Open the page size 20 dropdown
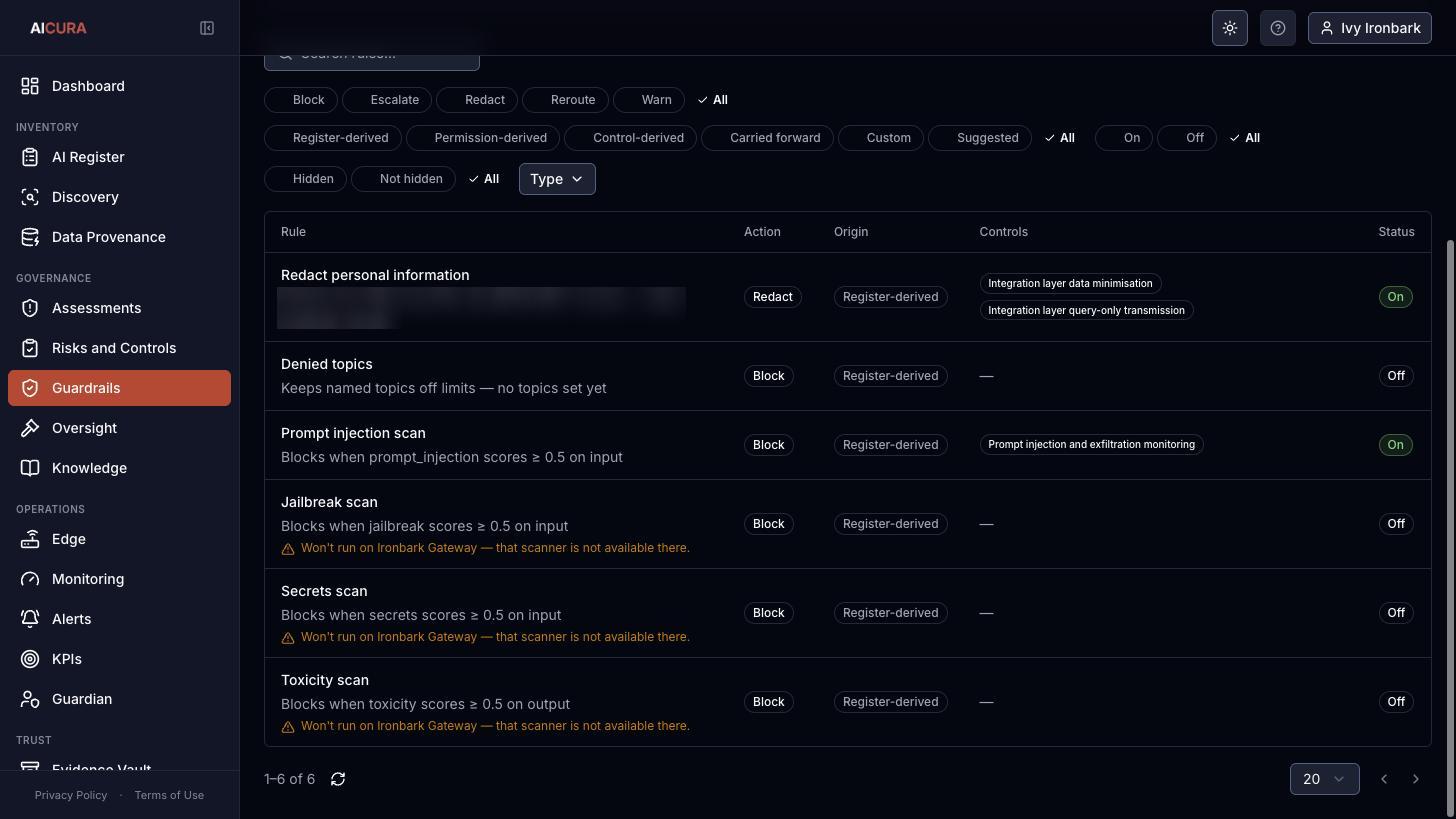Screen dimensions: 1456x819 tap(1324, 779)
